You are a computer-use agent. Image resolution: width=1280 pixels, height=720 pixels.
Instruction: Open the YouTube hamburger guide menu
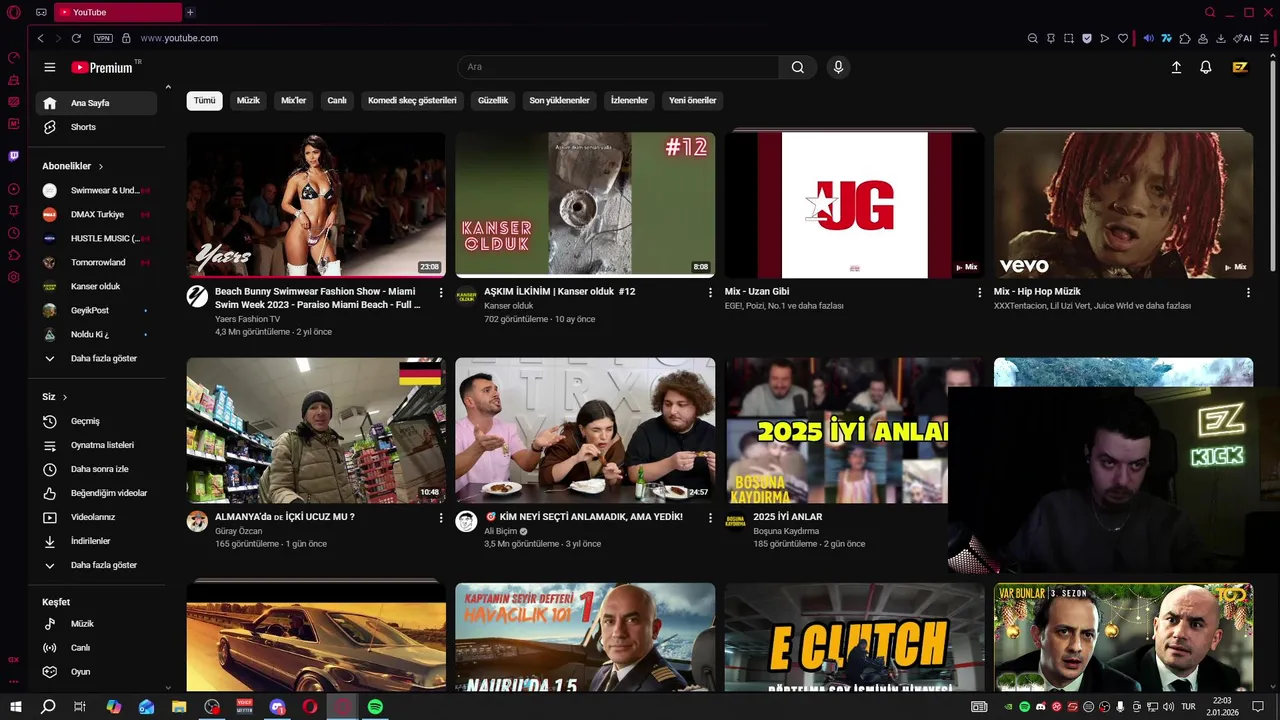[49, 67]
